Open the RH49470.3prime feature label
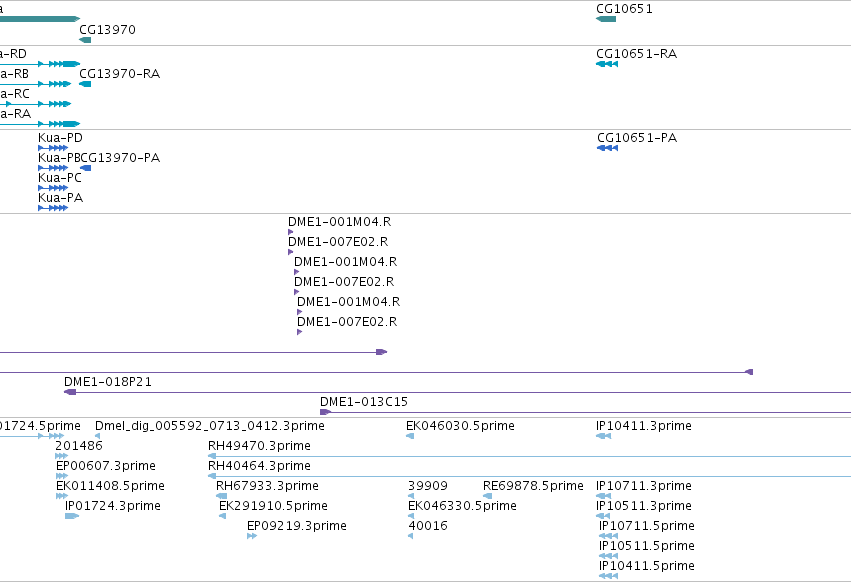This screenshot has height=582, width=851. pos(259,446)
